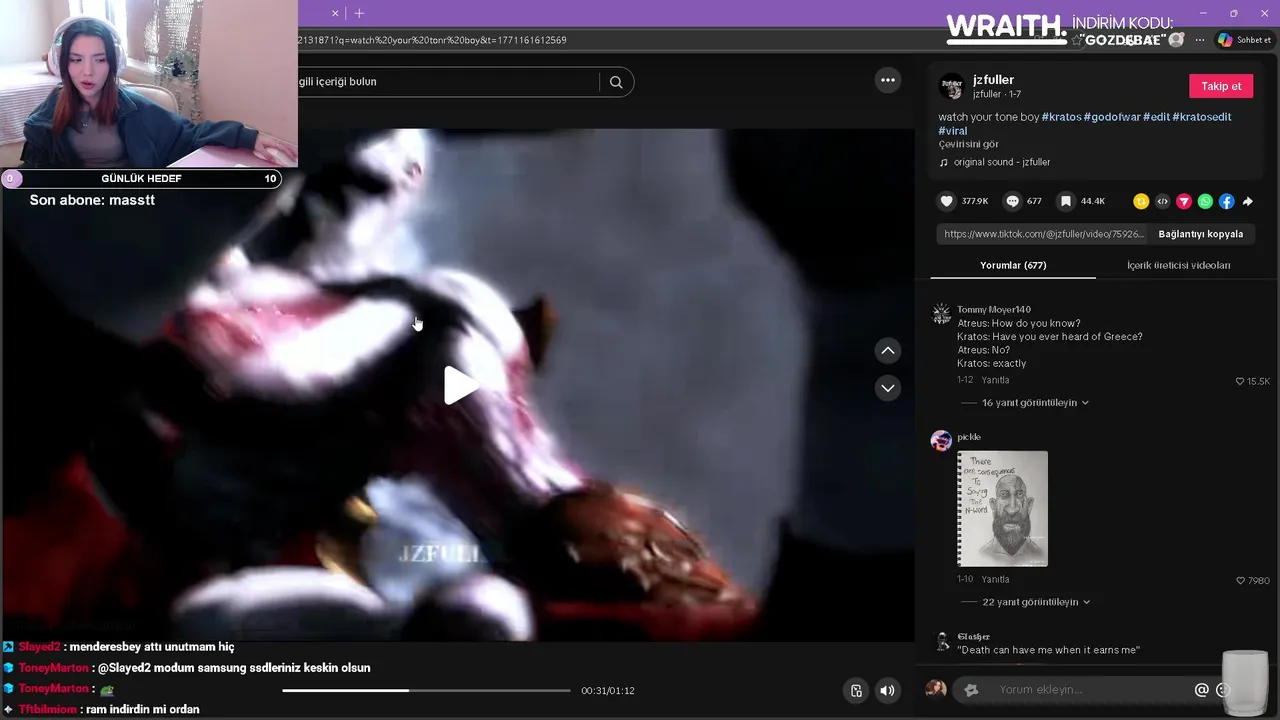This screenshot has width=1280, height=720.
Task: Open comments via speech bubble icon
Action: point(1012,201)
